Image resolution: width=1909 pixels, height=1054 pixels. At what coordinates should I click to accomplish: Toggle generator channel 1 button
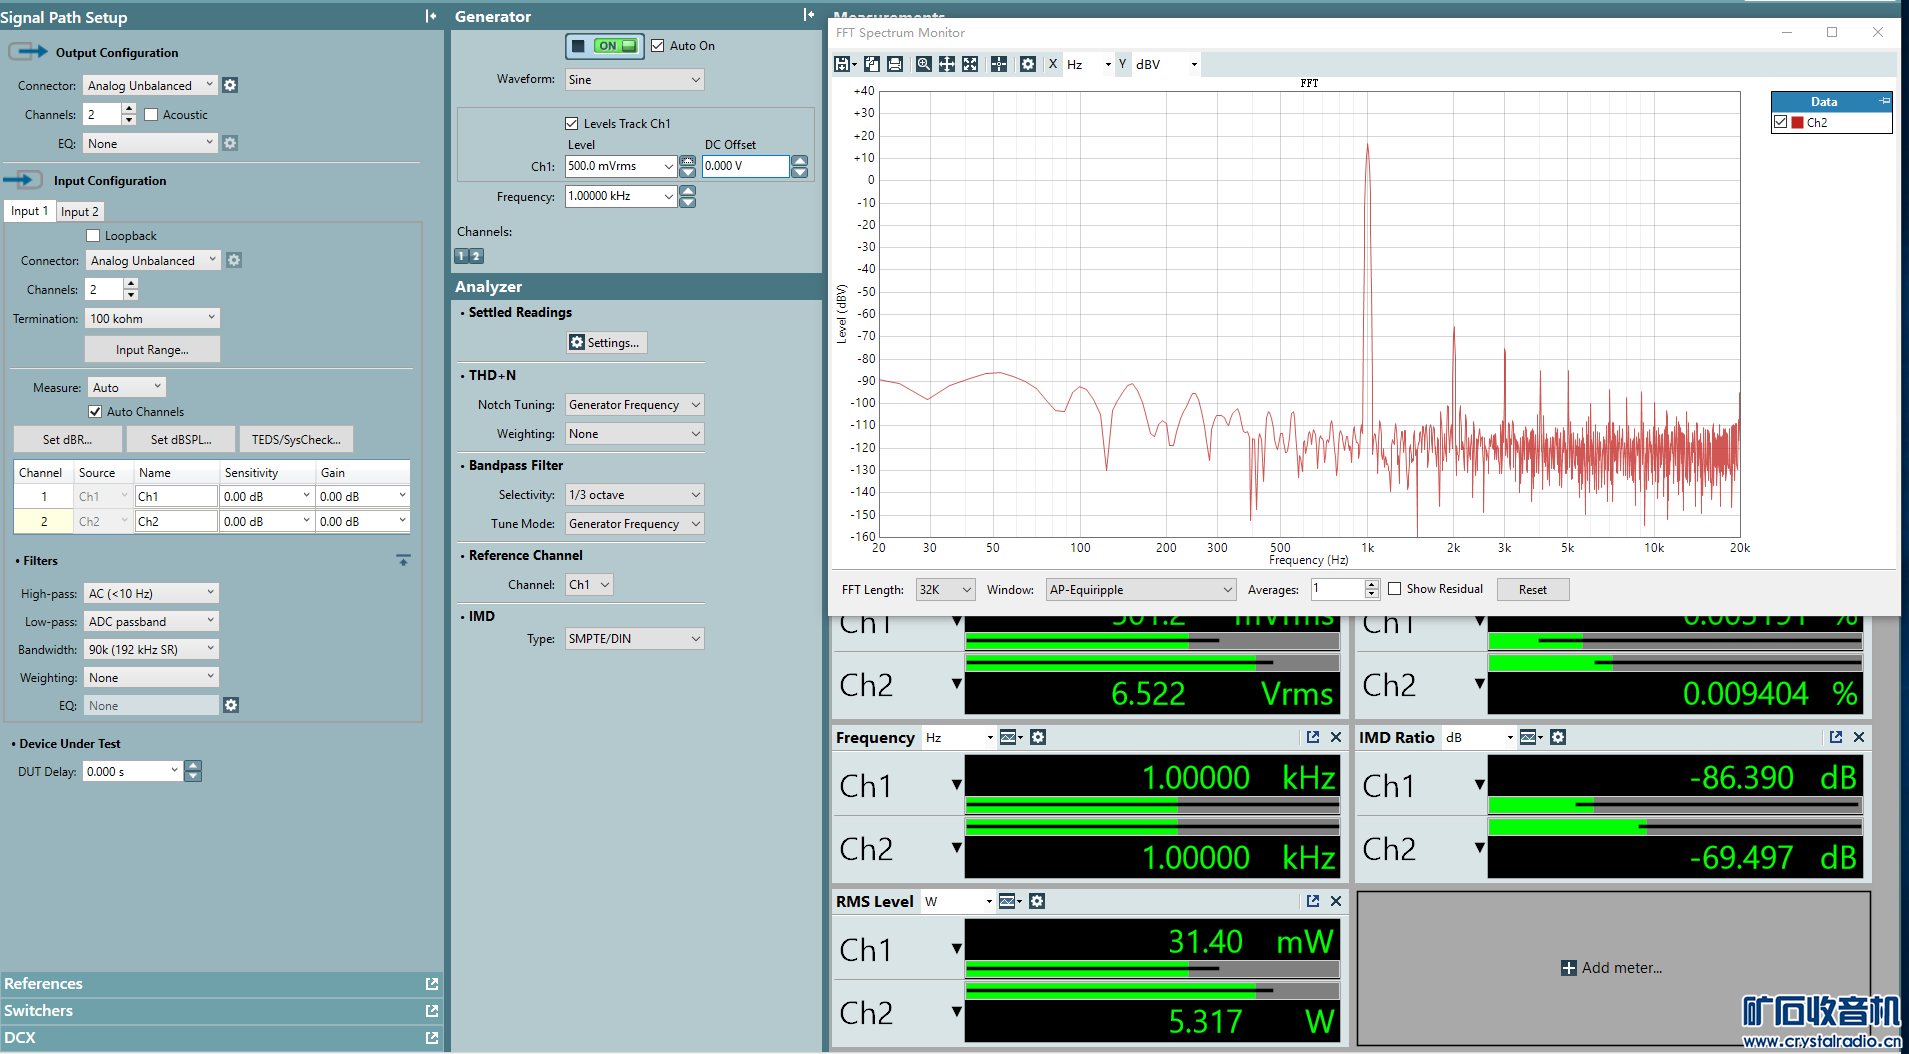coord(462,256)
